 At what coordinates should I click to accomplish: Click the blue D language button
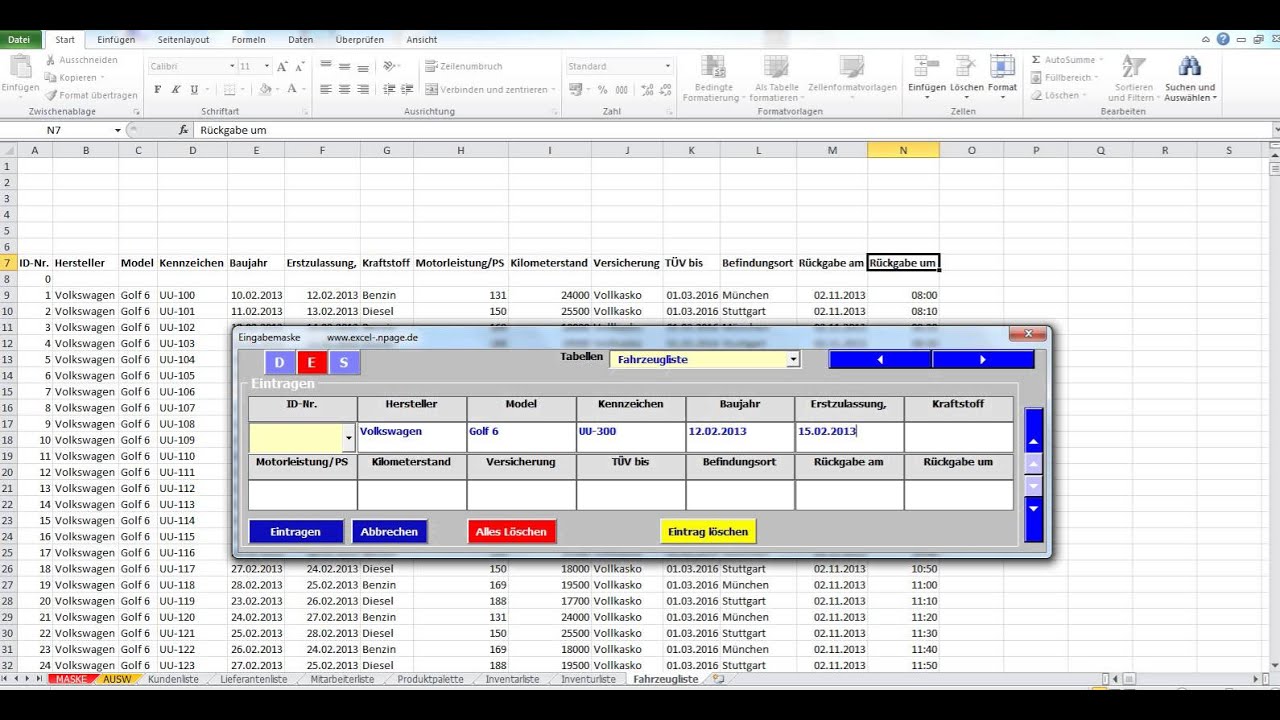coord(280,362)
